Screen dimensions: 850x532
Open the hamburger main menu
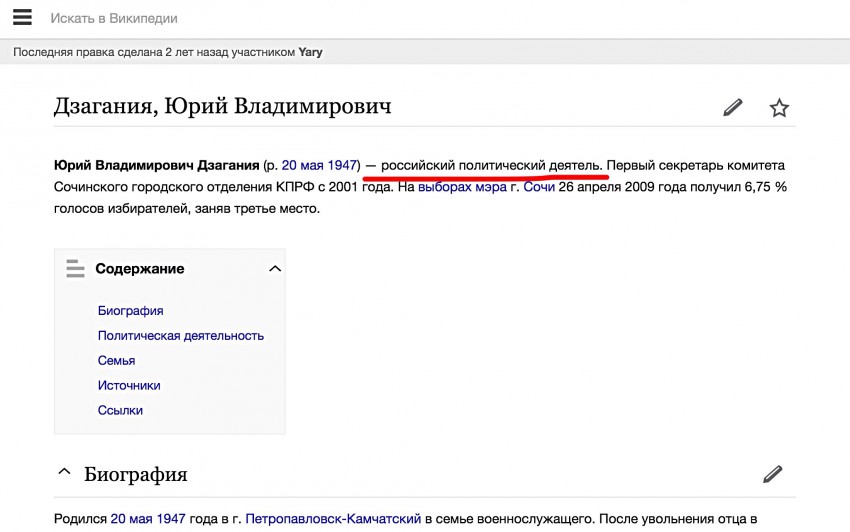pos(22,18)
